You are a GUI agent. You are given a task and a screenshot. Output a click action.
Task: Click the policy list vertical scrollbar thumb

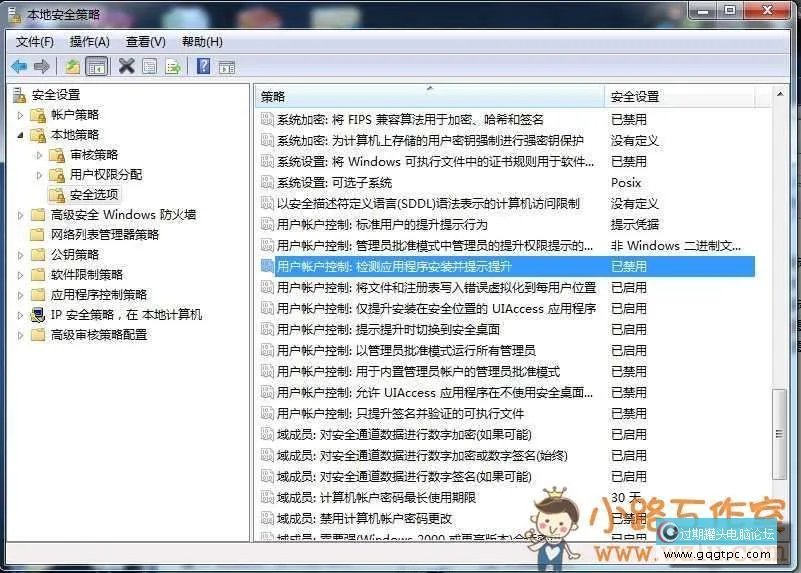point(779,434)
